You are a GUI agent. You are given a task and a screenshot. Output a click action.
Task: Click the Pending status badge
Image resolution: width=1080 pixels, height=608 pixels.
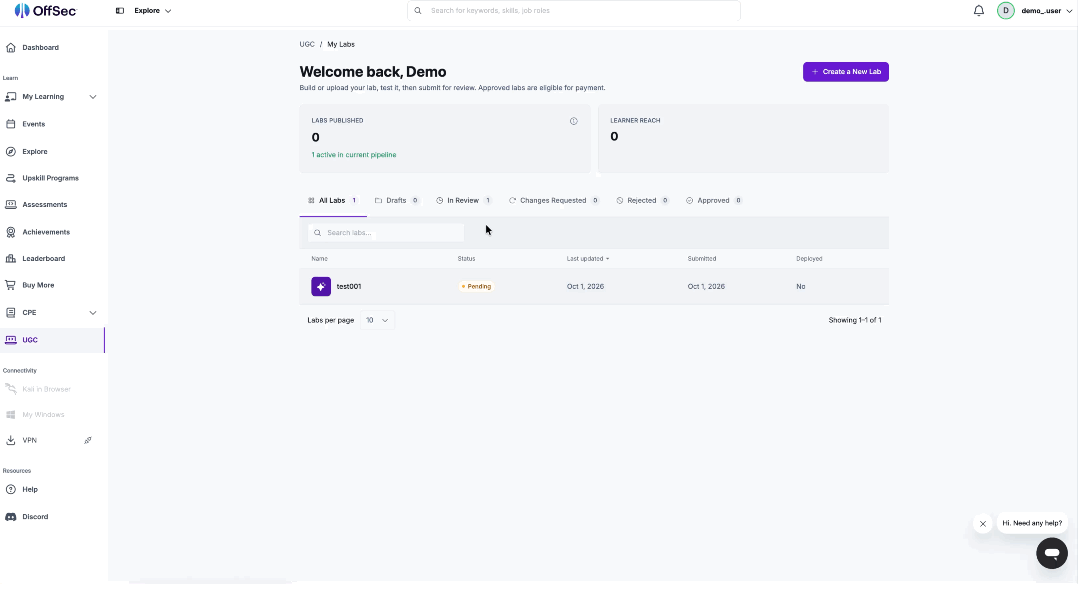(476, 286)
